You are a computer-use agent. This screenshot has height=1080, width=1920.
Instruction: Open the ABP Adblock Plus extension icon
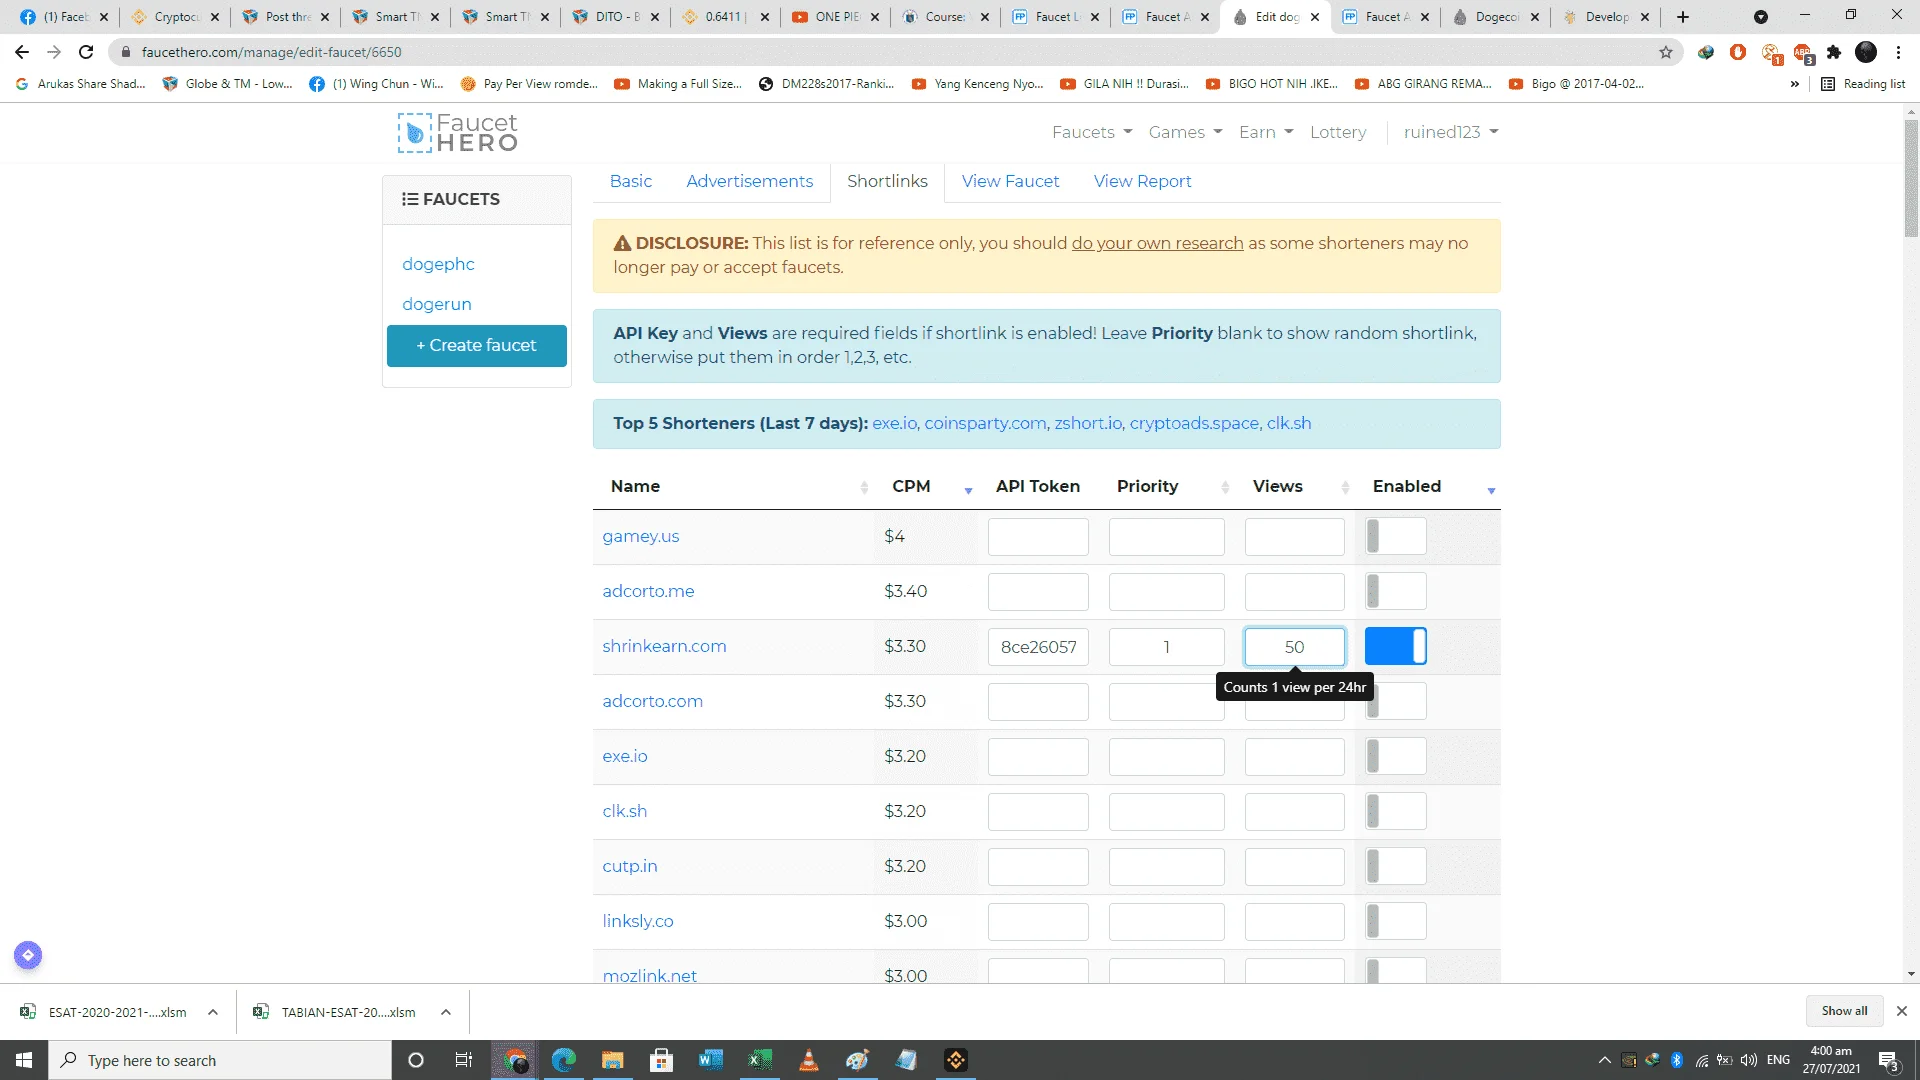(1803, 52)
